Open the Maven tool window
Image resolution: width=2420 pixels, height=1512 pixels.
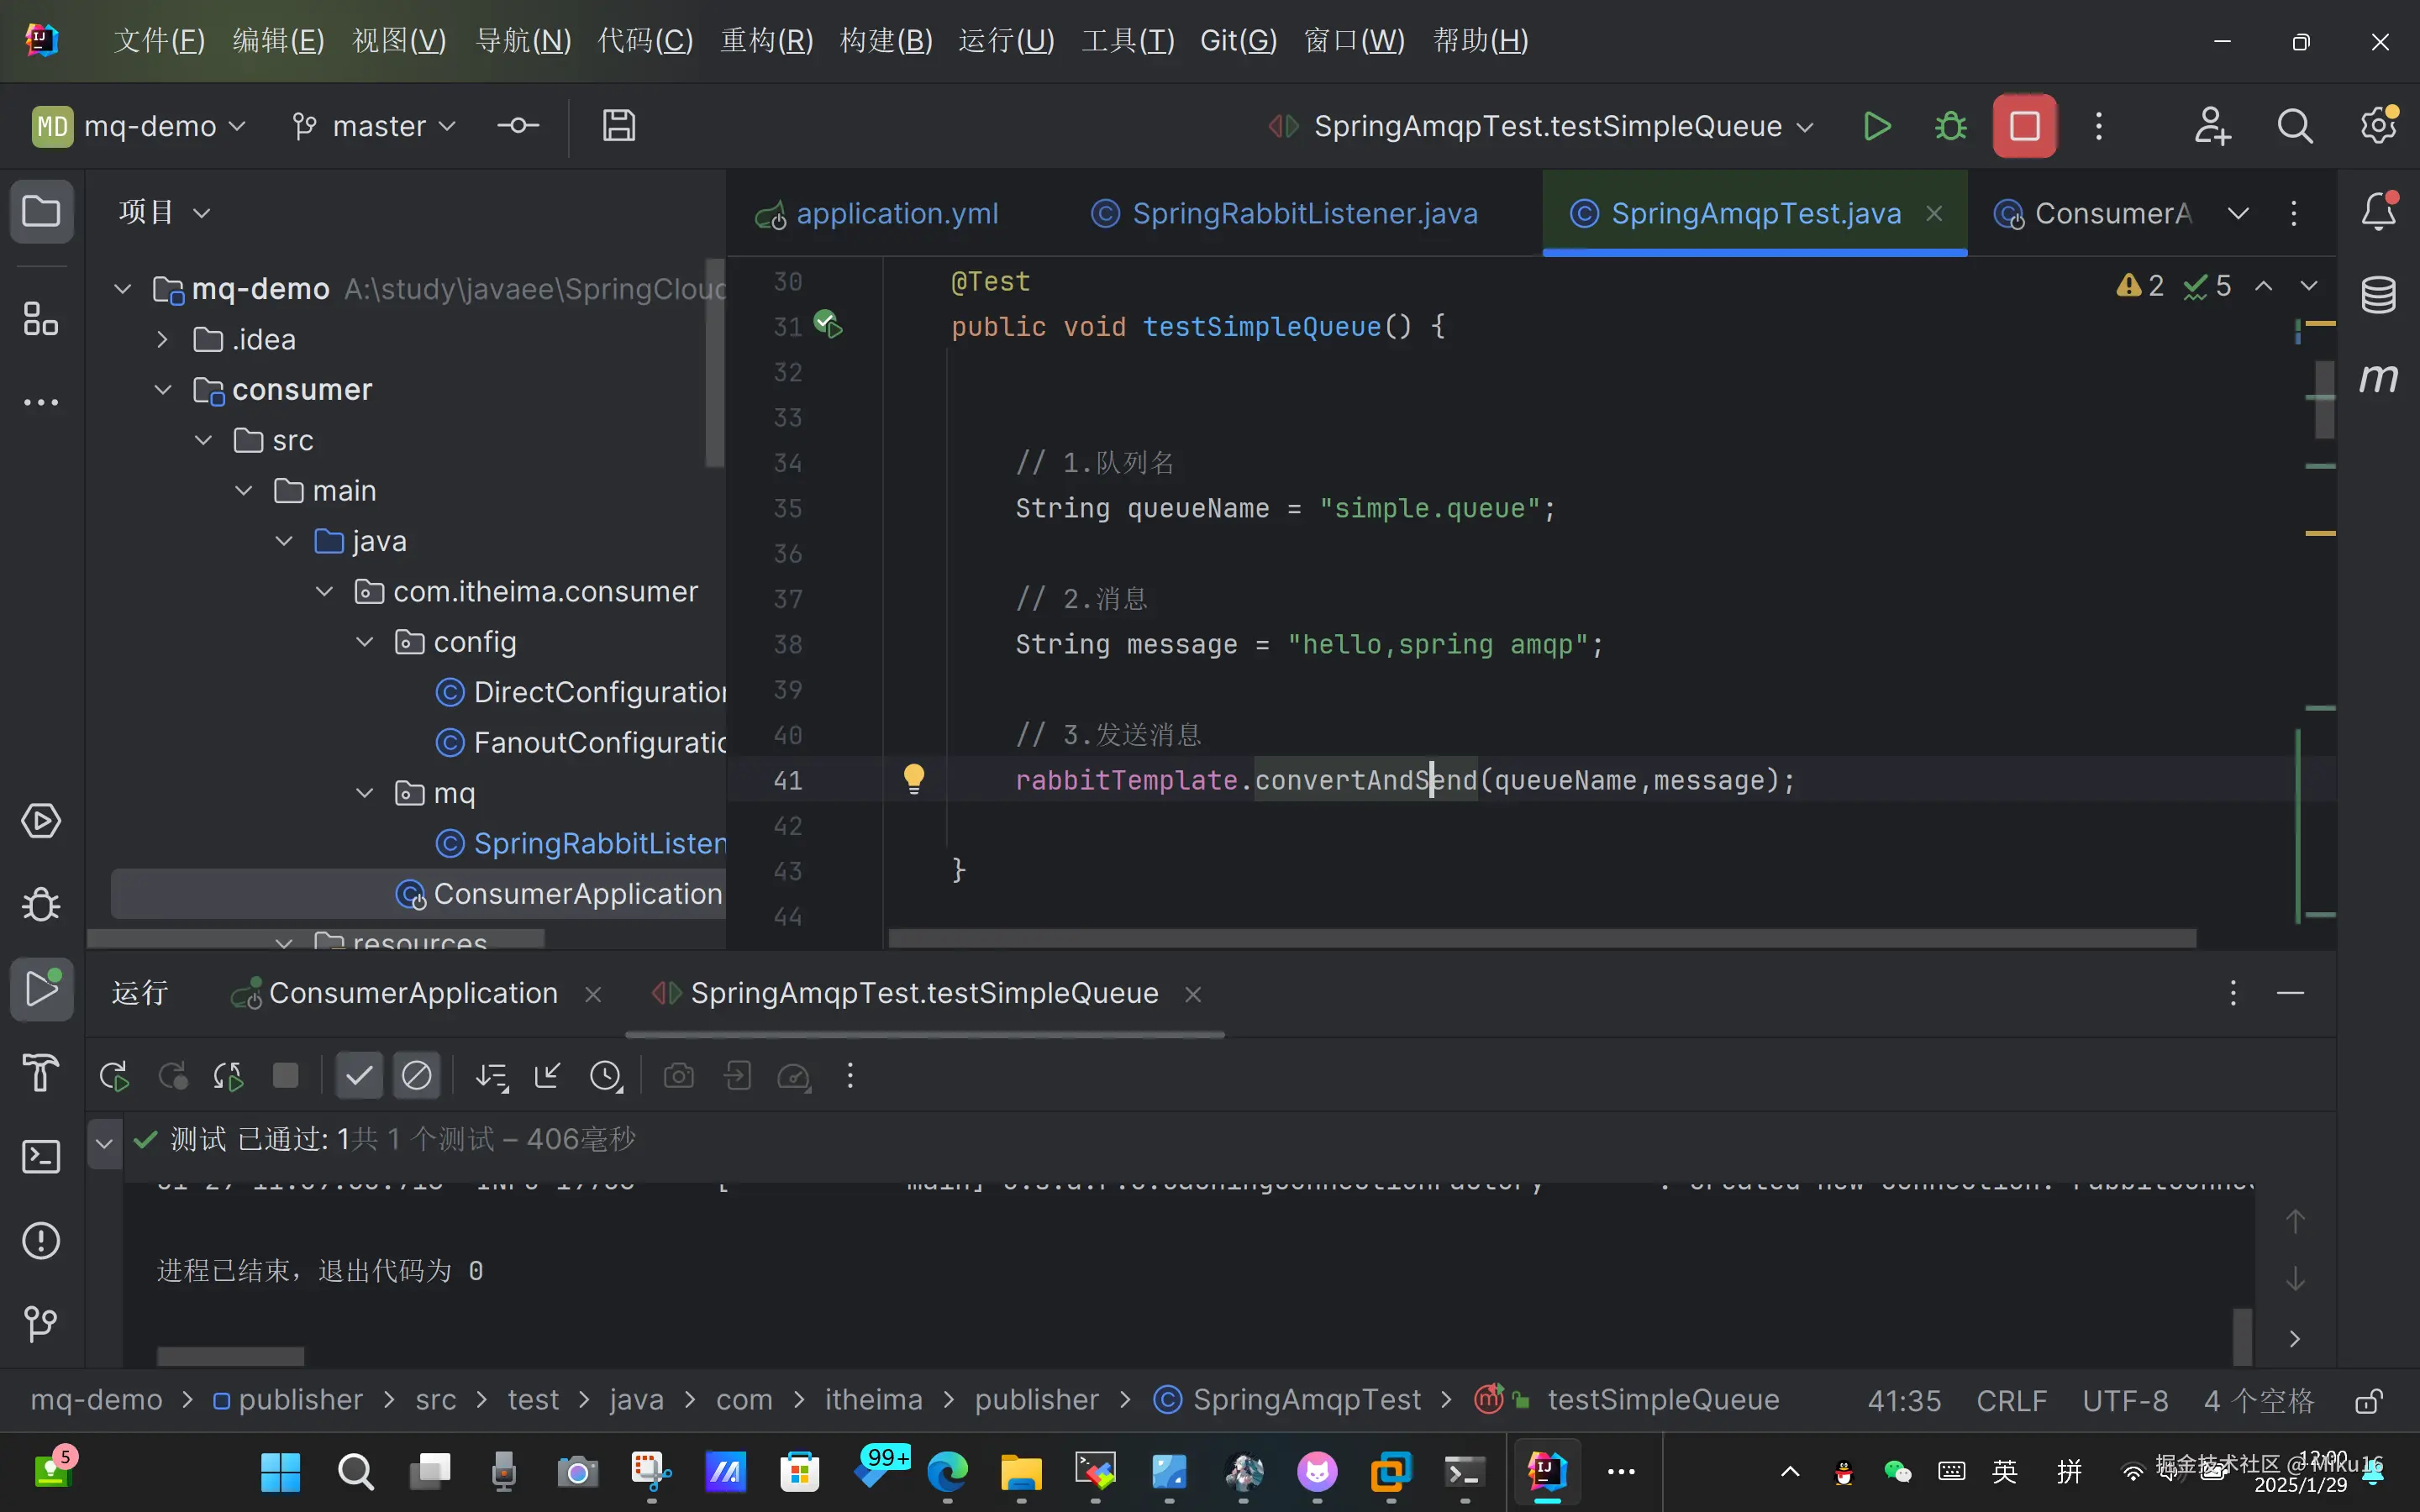[x=2378, y=378]
